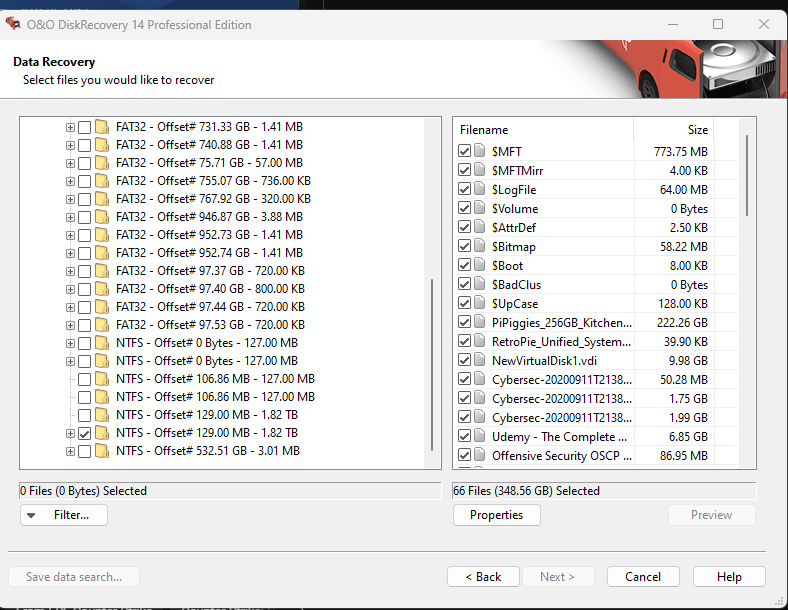This screenshot has height=610, width=788.
Task: Open the Filter dropdown button
Action: point(64,515)
